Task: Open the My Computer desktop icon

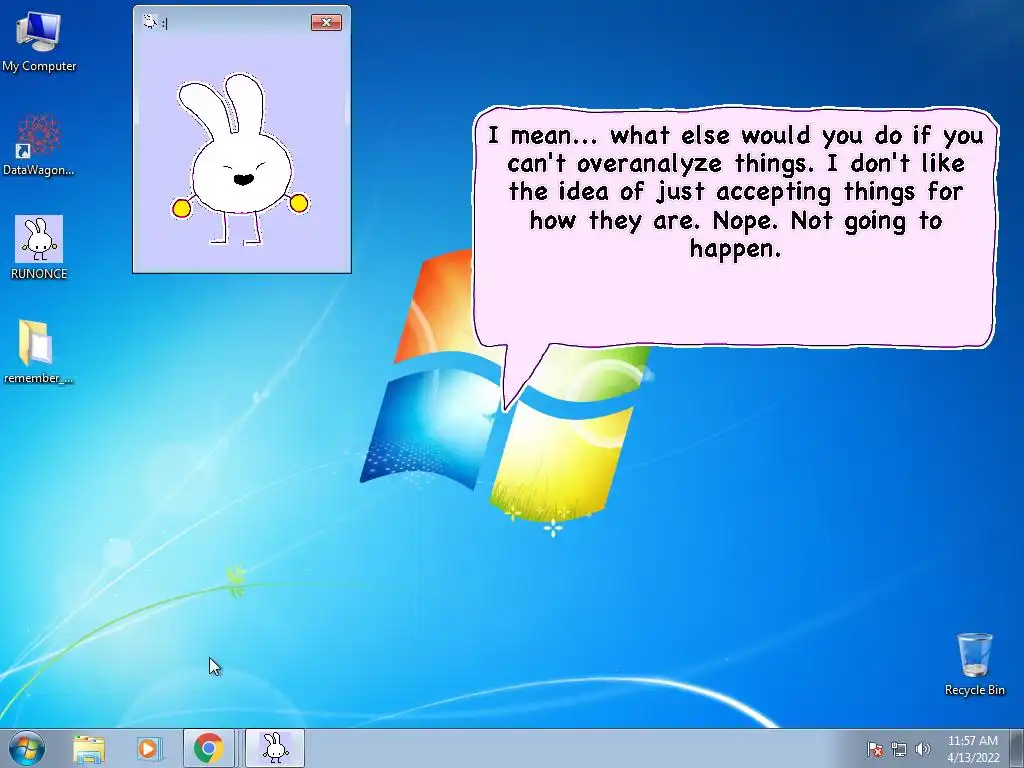Action: coord(39,41)
